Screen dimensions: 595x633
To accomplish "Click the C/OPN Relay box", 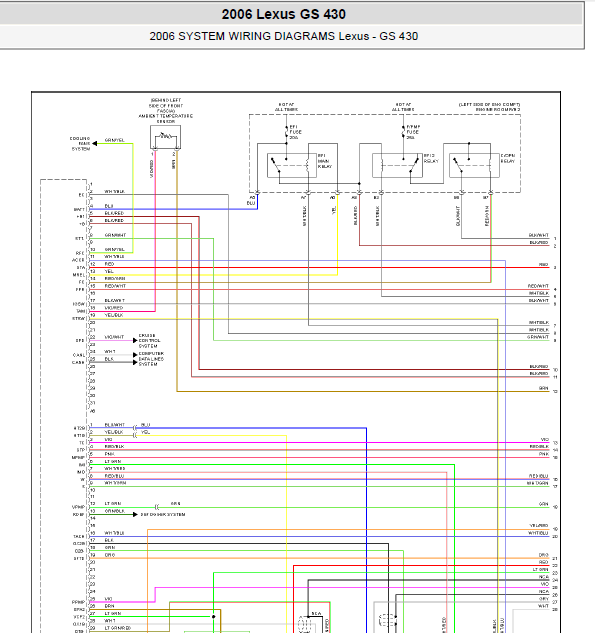I will pos(474,166).
